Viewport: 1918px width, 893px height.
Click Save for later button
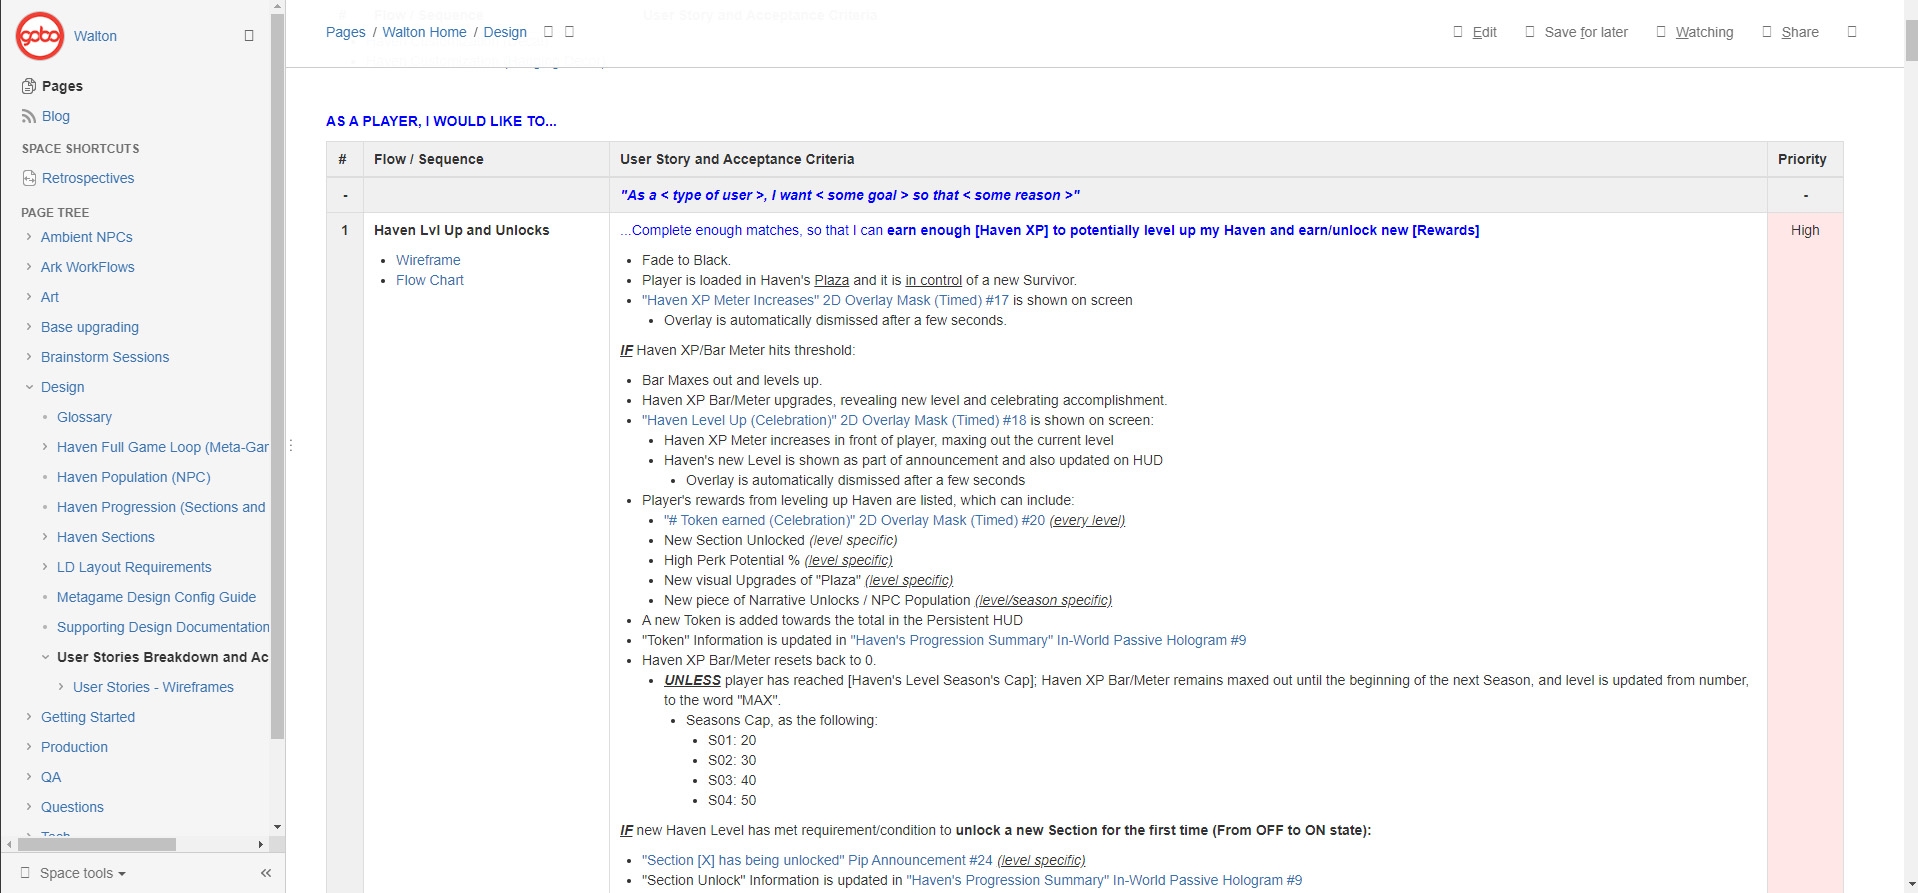pos(1576,32)
